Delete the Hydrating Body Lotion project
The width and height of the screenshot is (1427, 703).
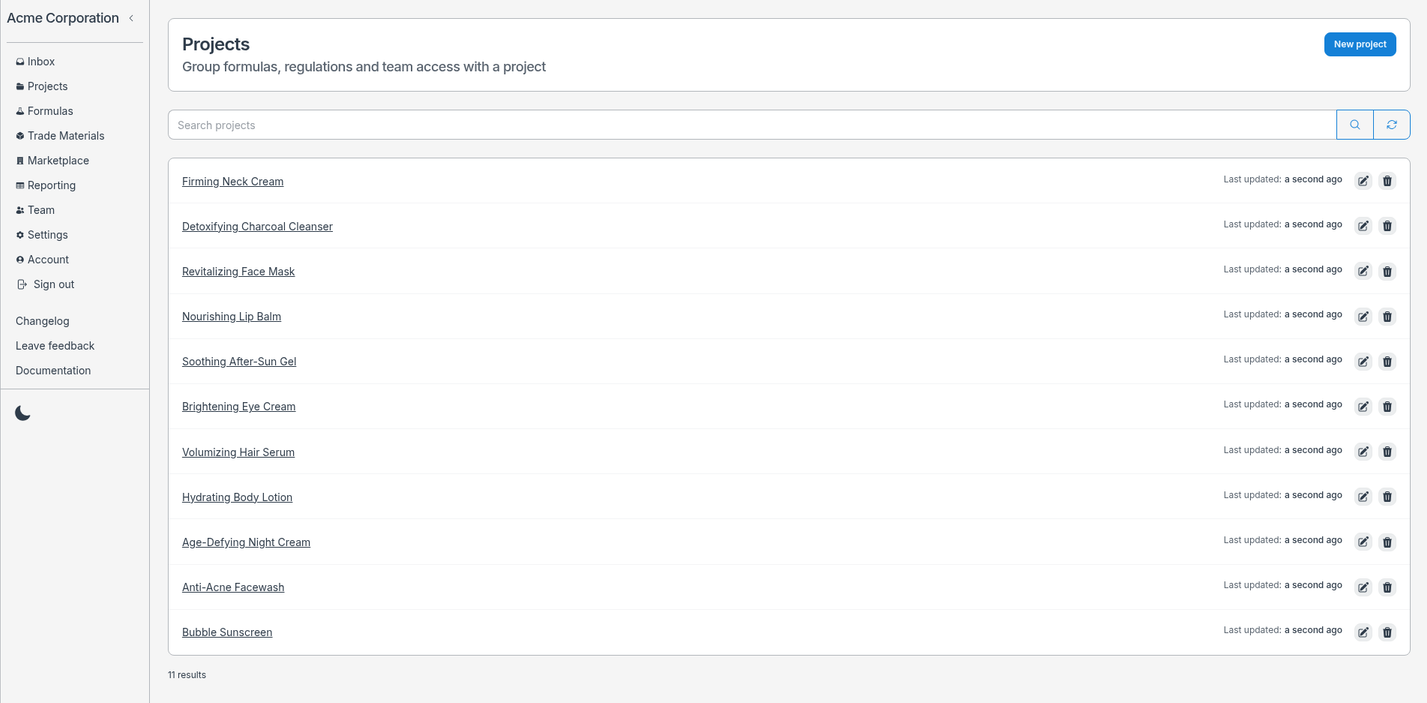pyautogui.click(x=1387, y=497)
